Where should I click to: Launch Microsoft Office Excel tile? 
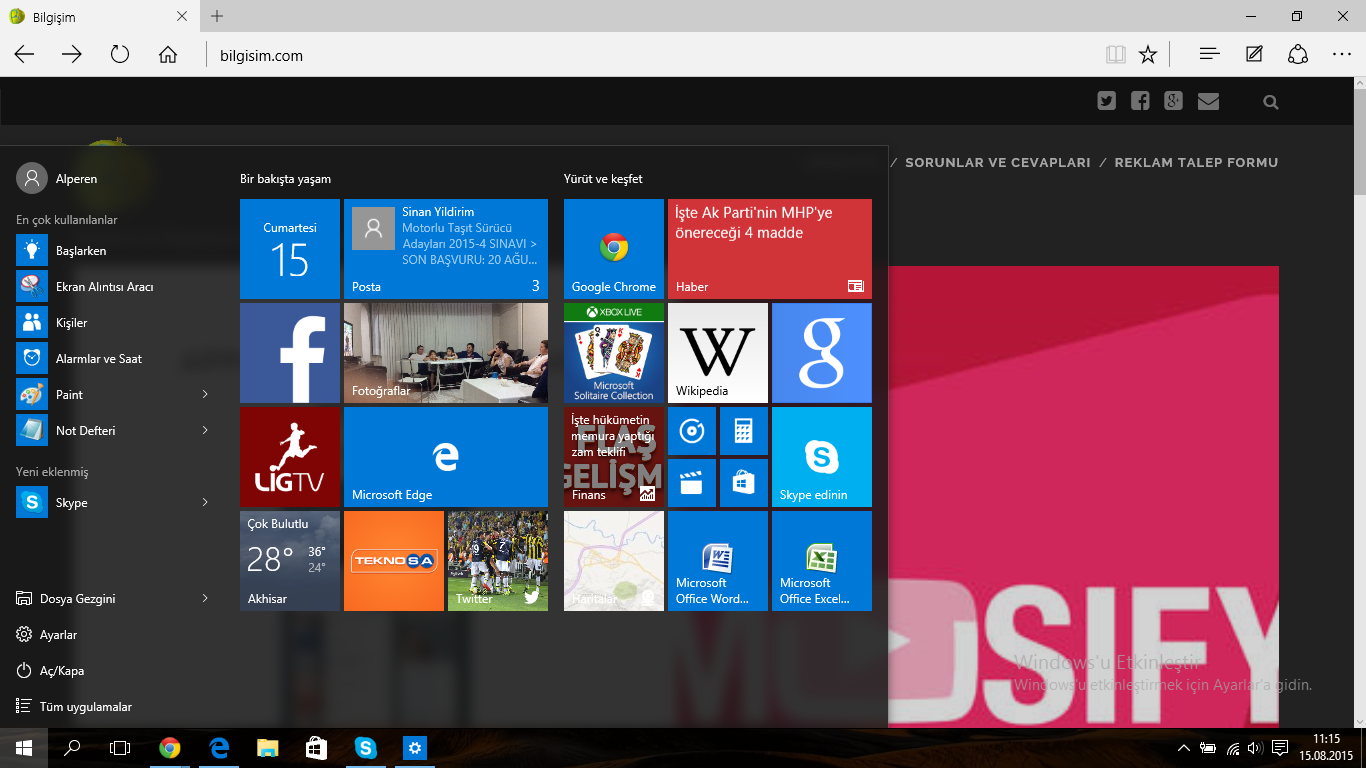(822, 561)
